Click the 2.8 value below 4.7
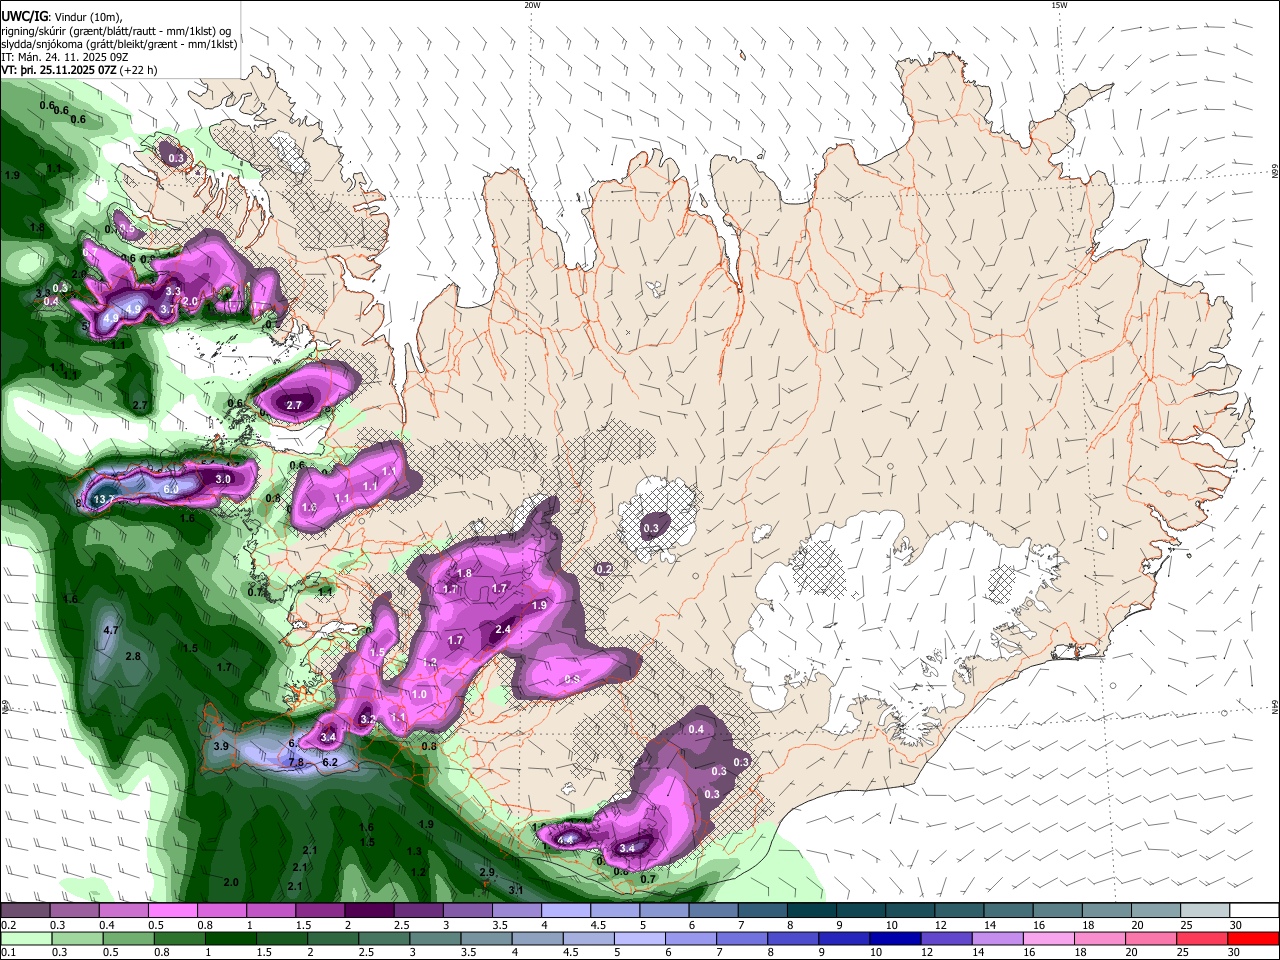The width and height of the screenshot is (1280, 960). point(133,656)
